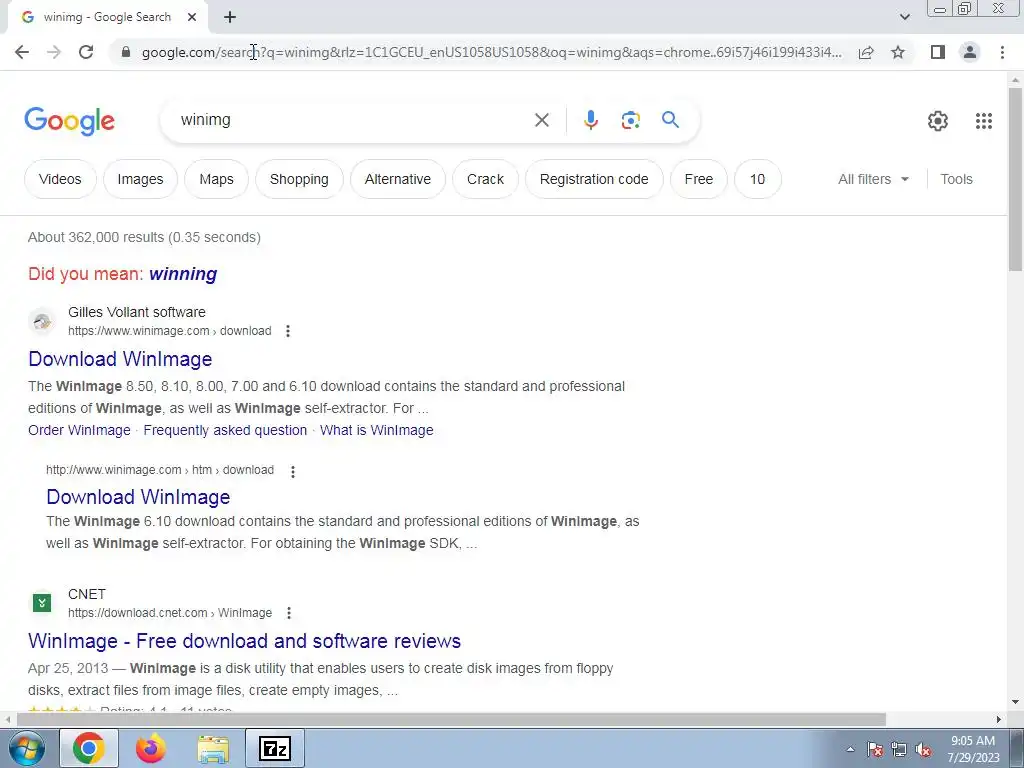Click the scroll down arrow
The image size is (1024, 768).
click(1016, 703)
